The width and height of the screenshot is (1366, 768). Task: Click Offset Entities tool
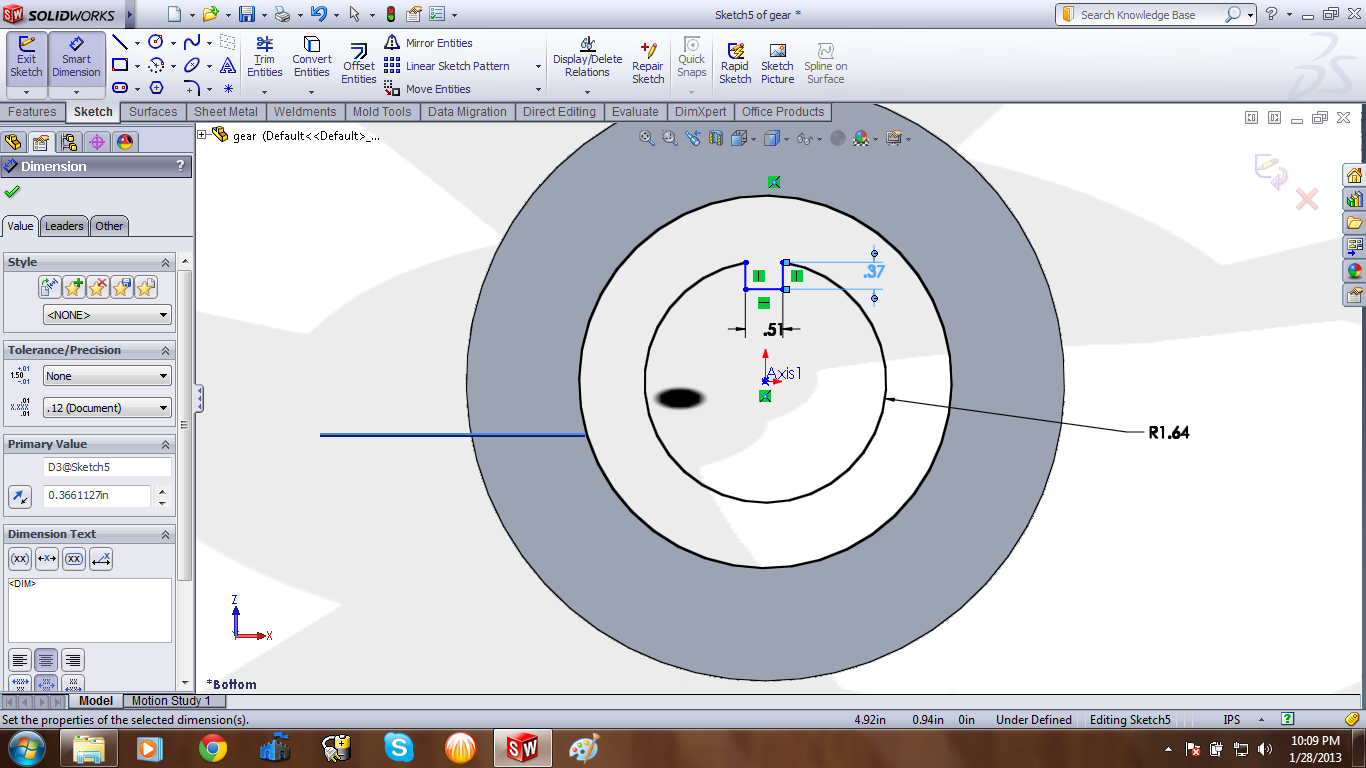pyautogui.click(x=358, y=62)
